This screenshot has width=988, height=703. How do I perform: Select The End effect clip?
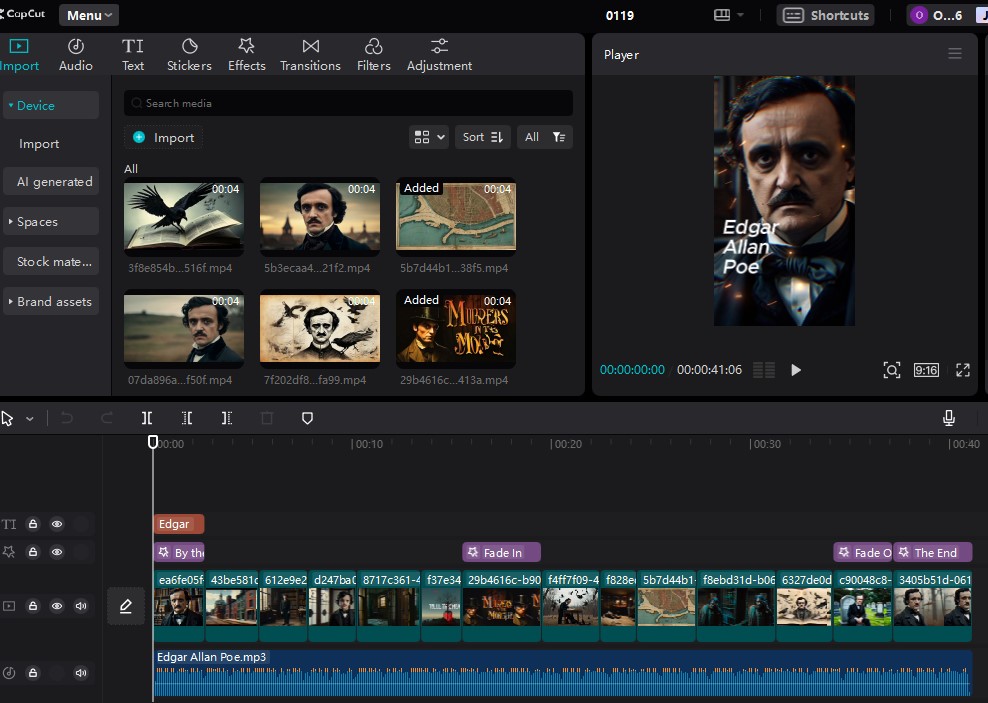933,552
